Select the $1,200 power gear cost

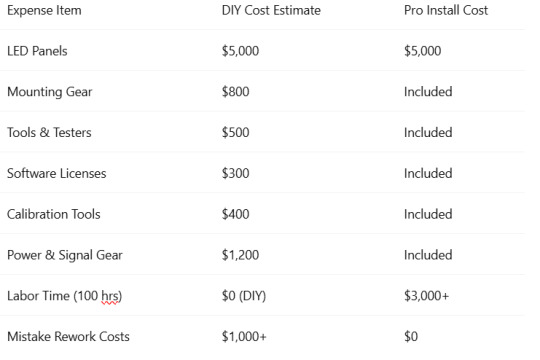click(x=240, y=255)
